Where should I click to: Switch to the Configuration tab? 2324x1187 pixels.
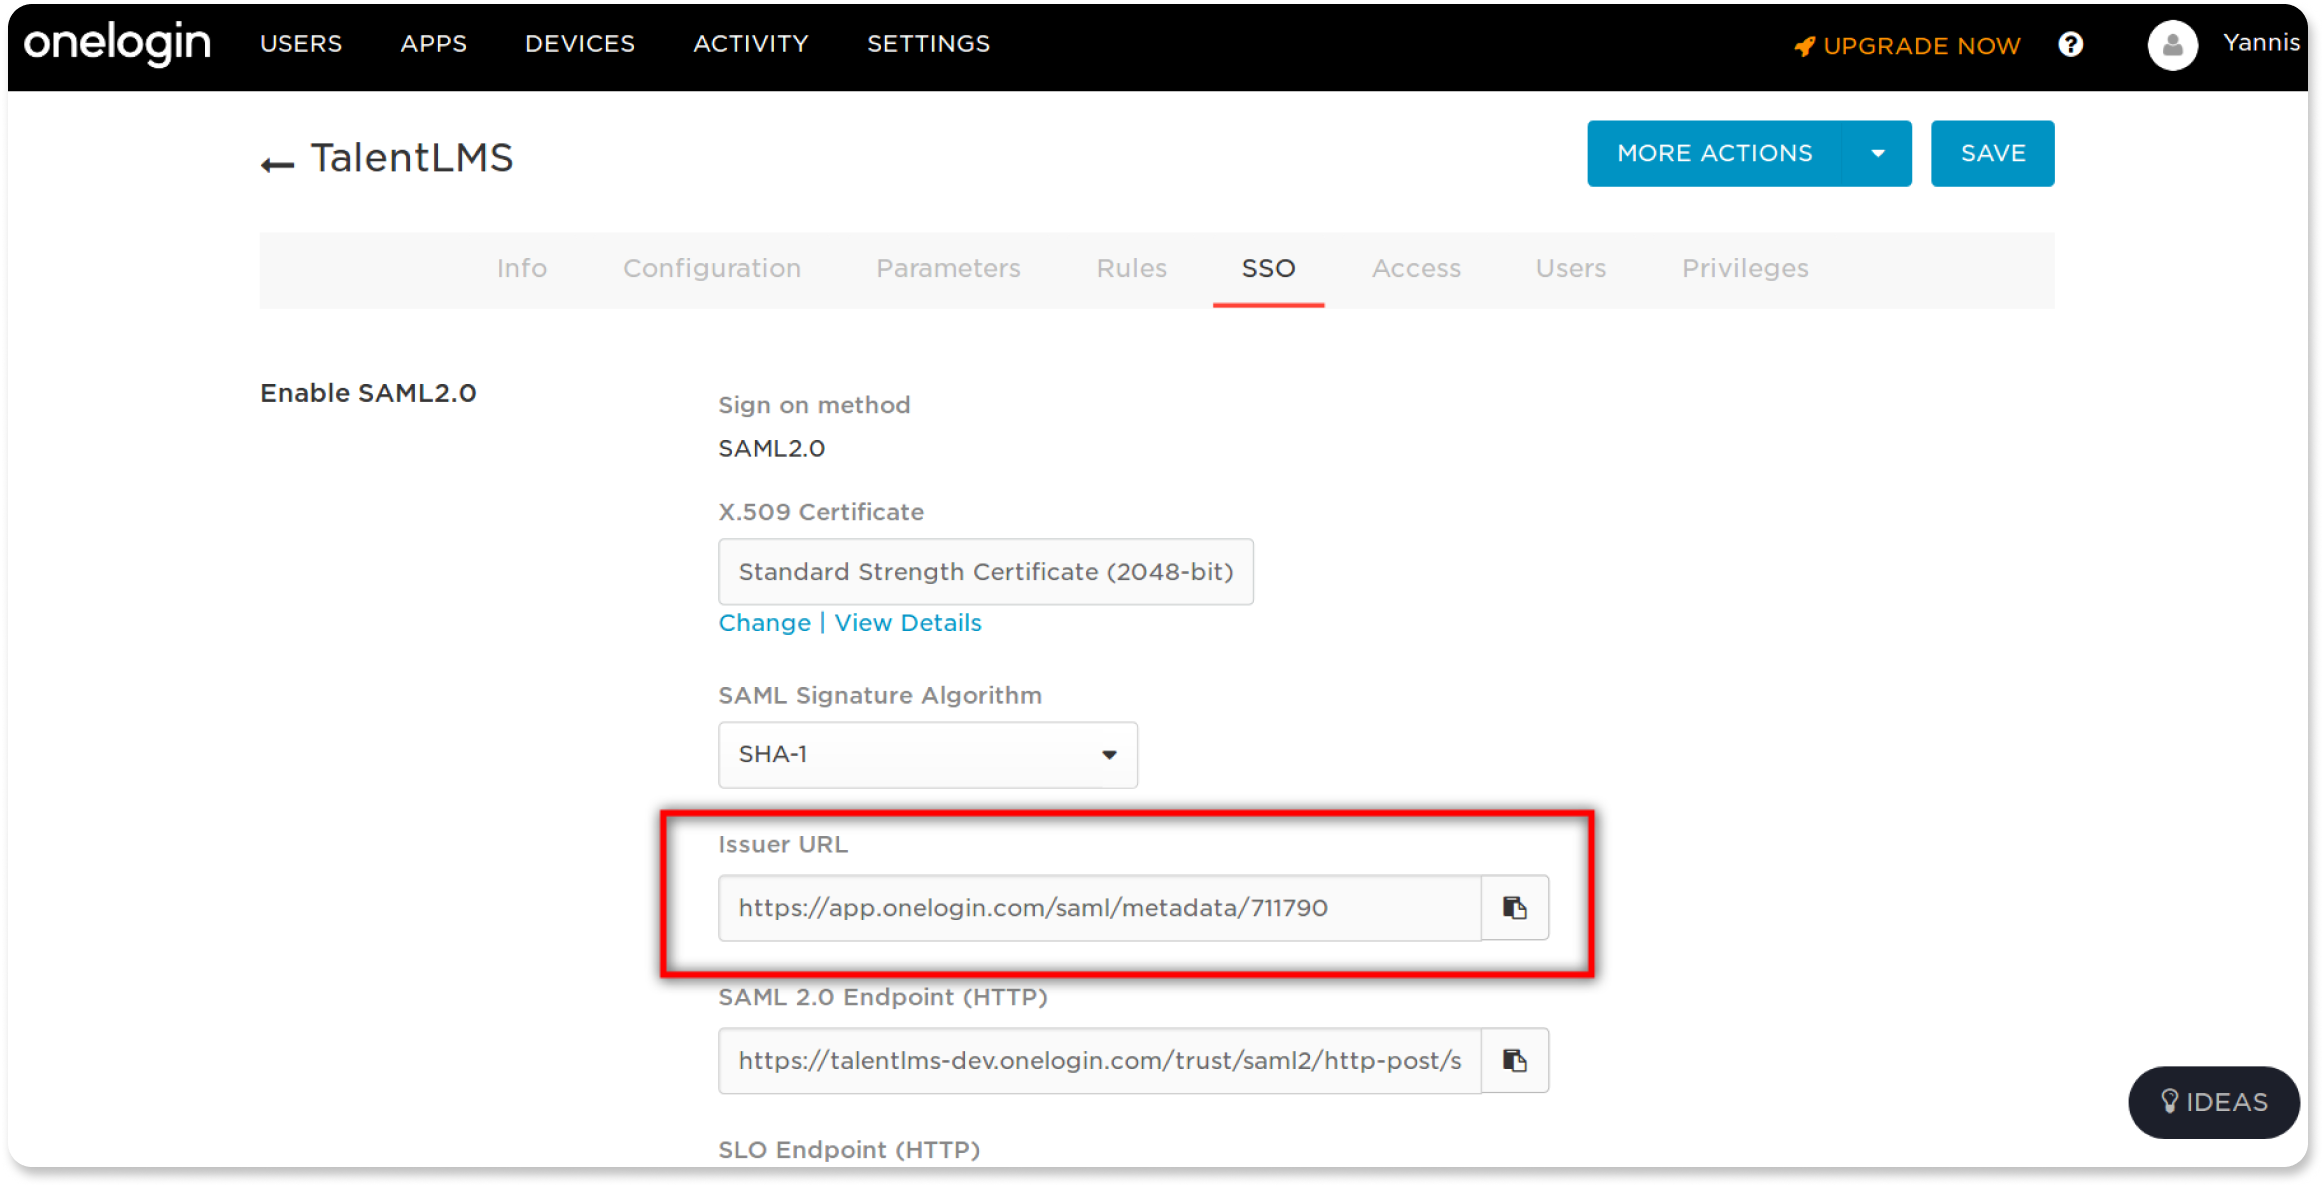tap(711, 268)
